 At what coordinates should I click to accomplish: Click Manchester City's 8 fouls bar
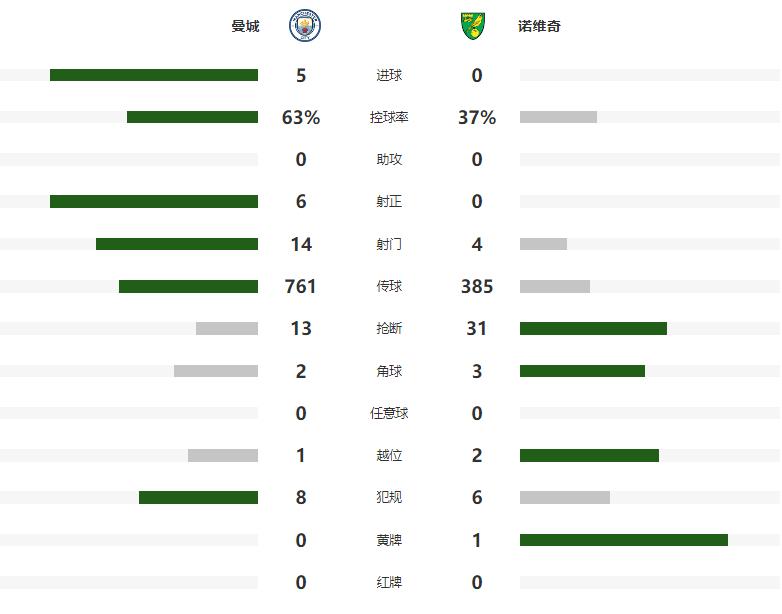coord(198,497)
